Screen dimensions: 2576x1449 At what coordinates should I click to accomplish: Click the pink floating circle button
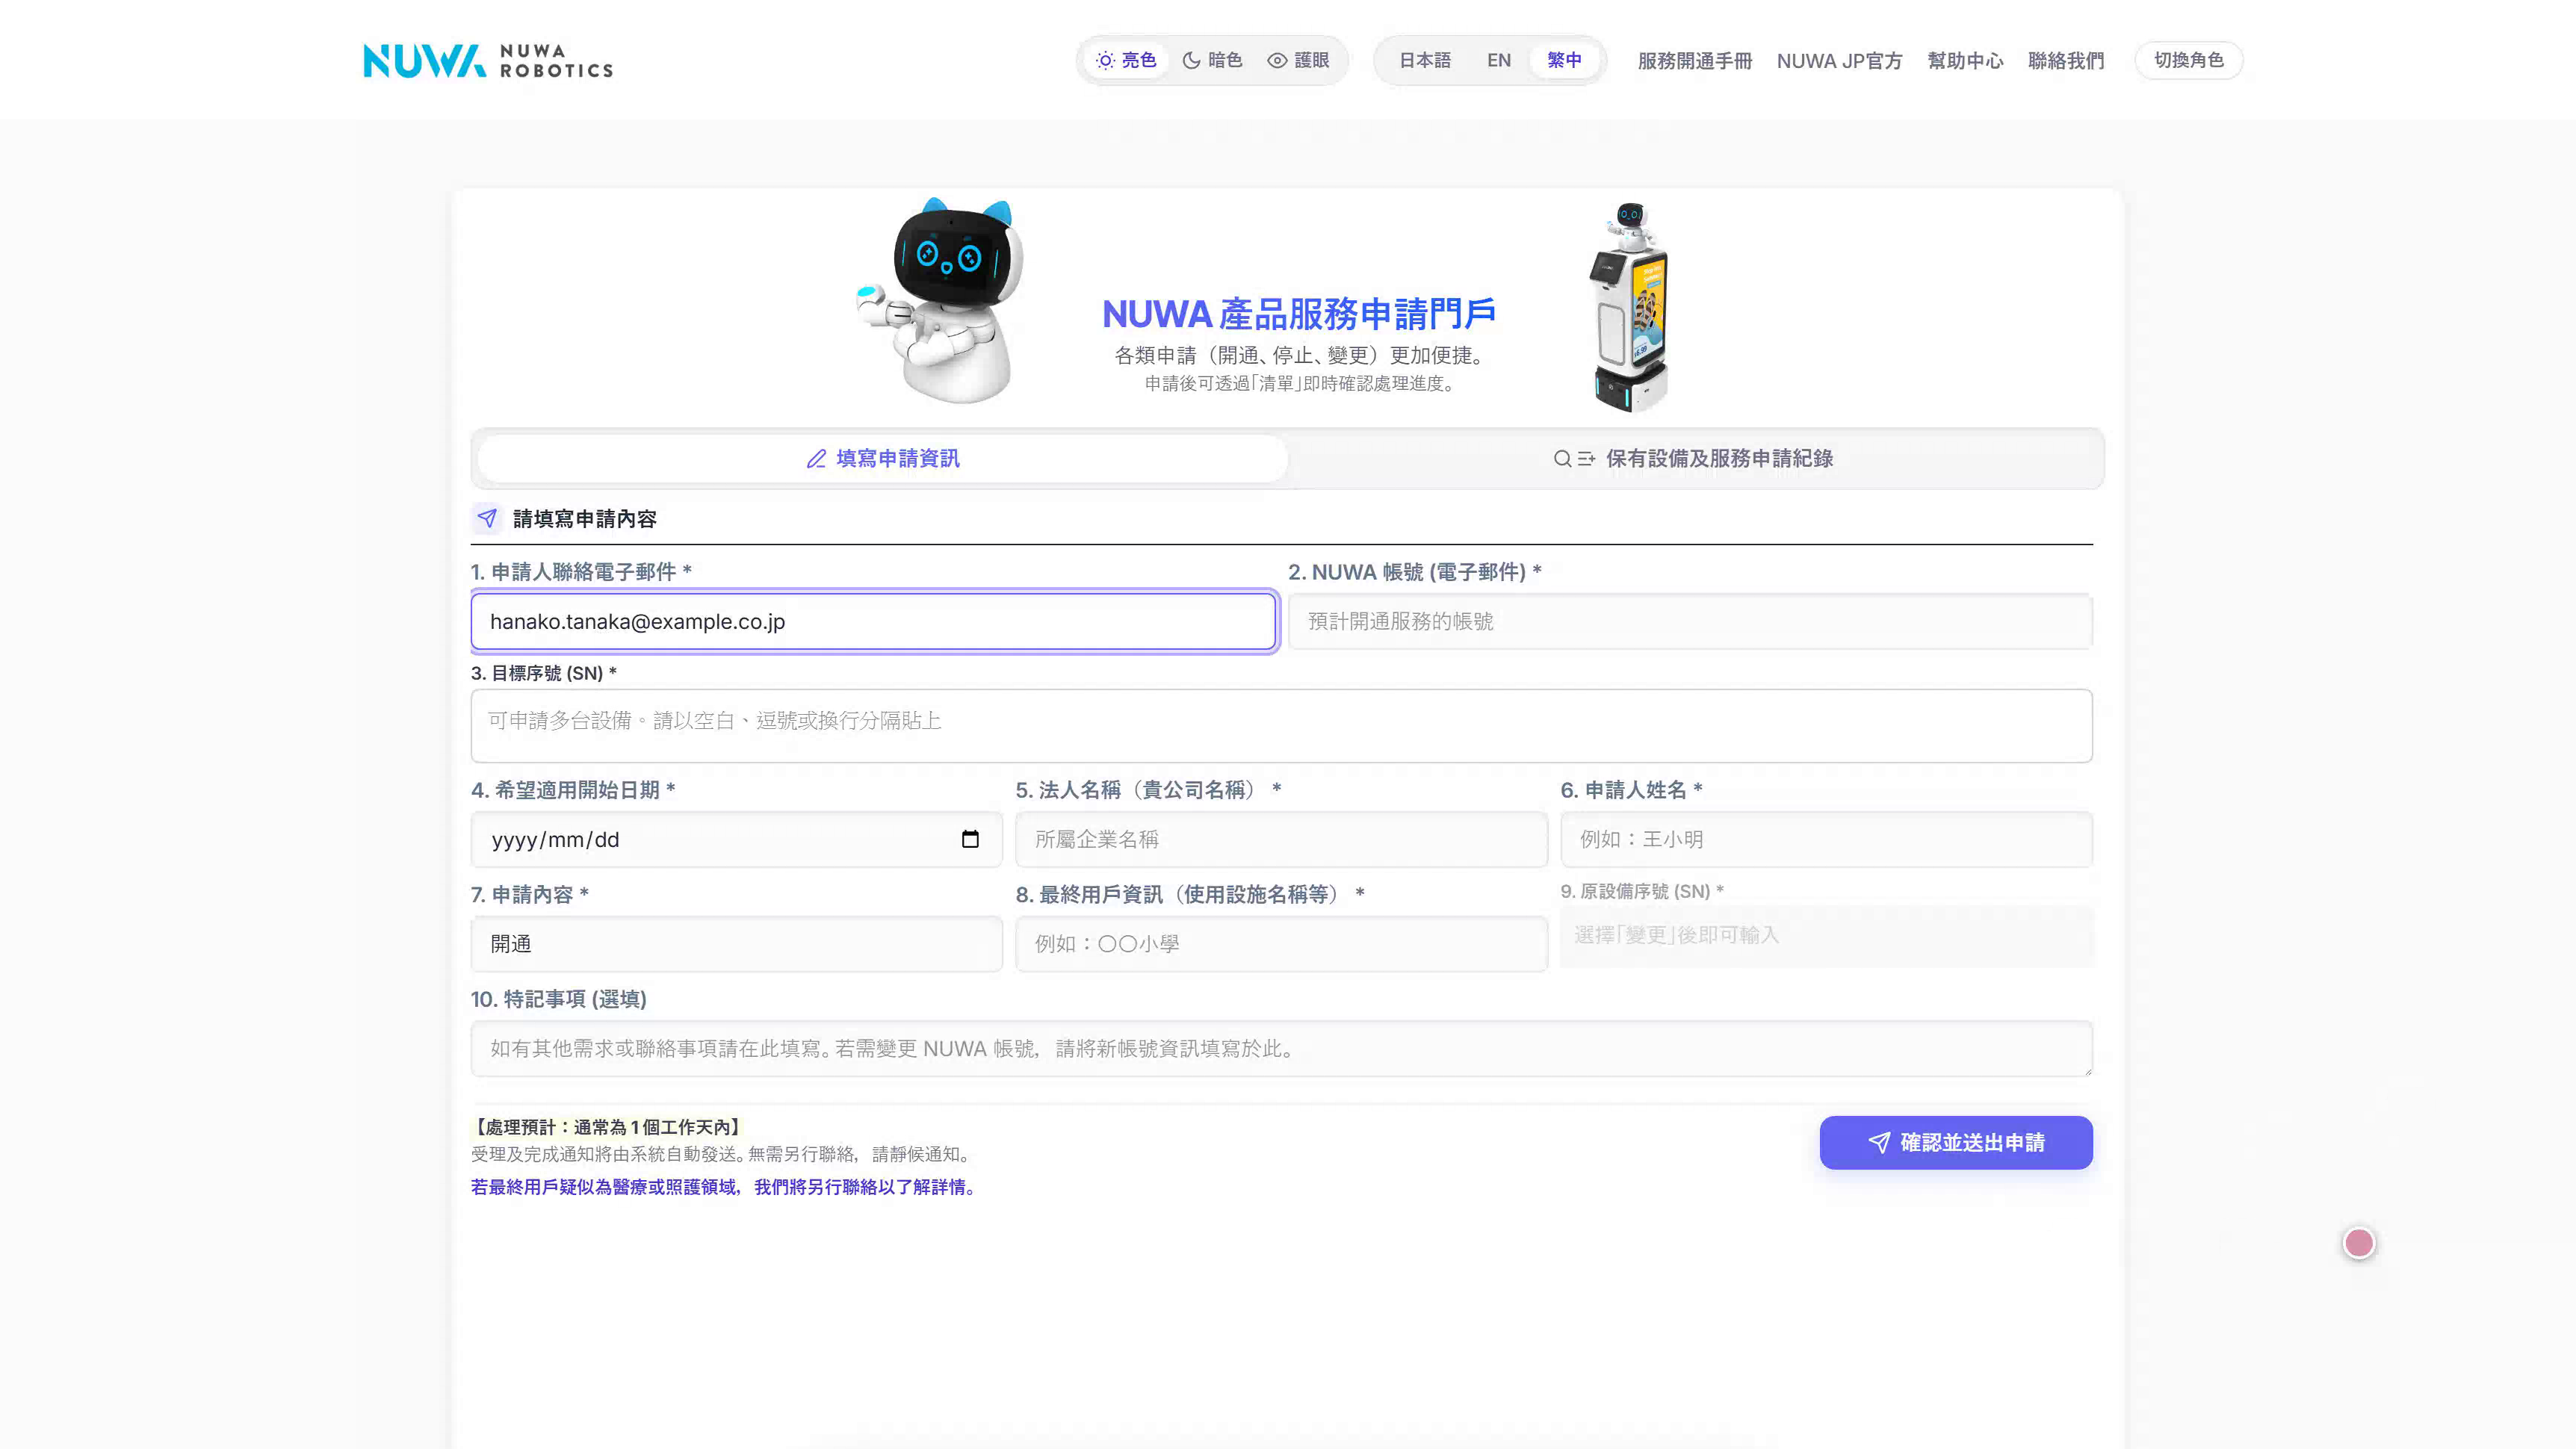tap(2359, 1243)
